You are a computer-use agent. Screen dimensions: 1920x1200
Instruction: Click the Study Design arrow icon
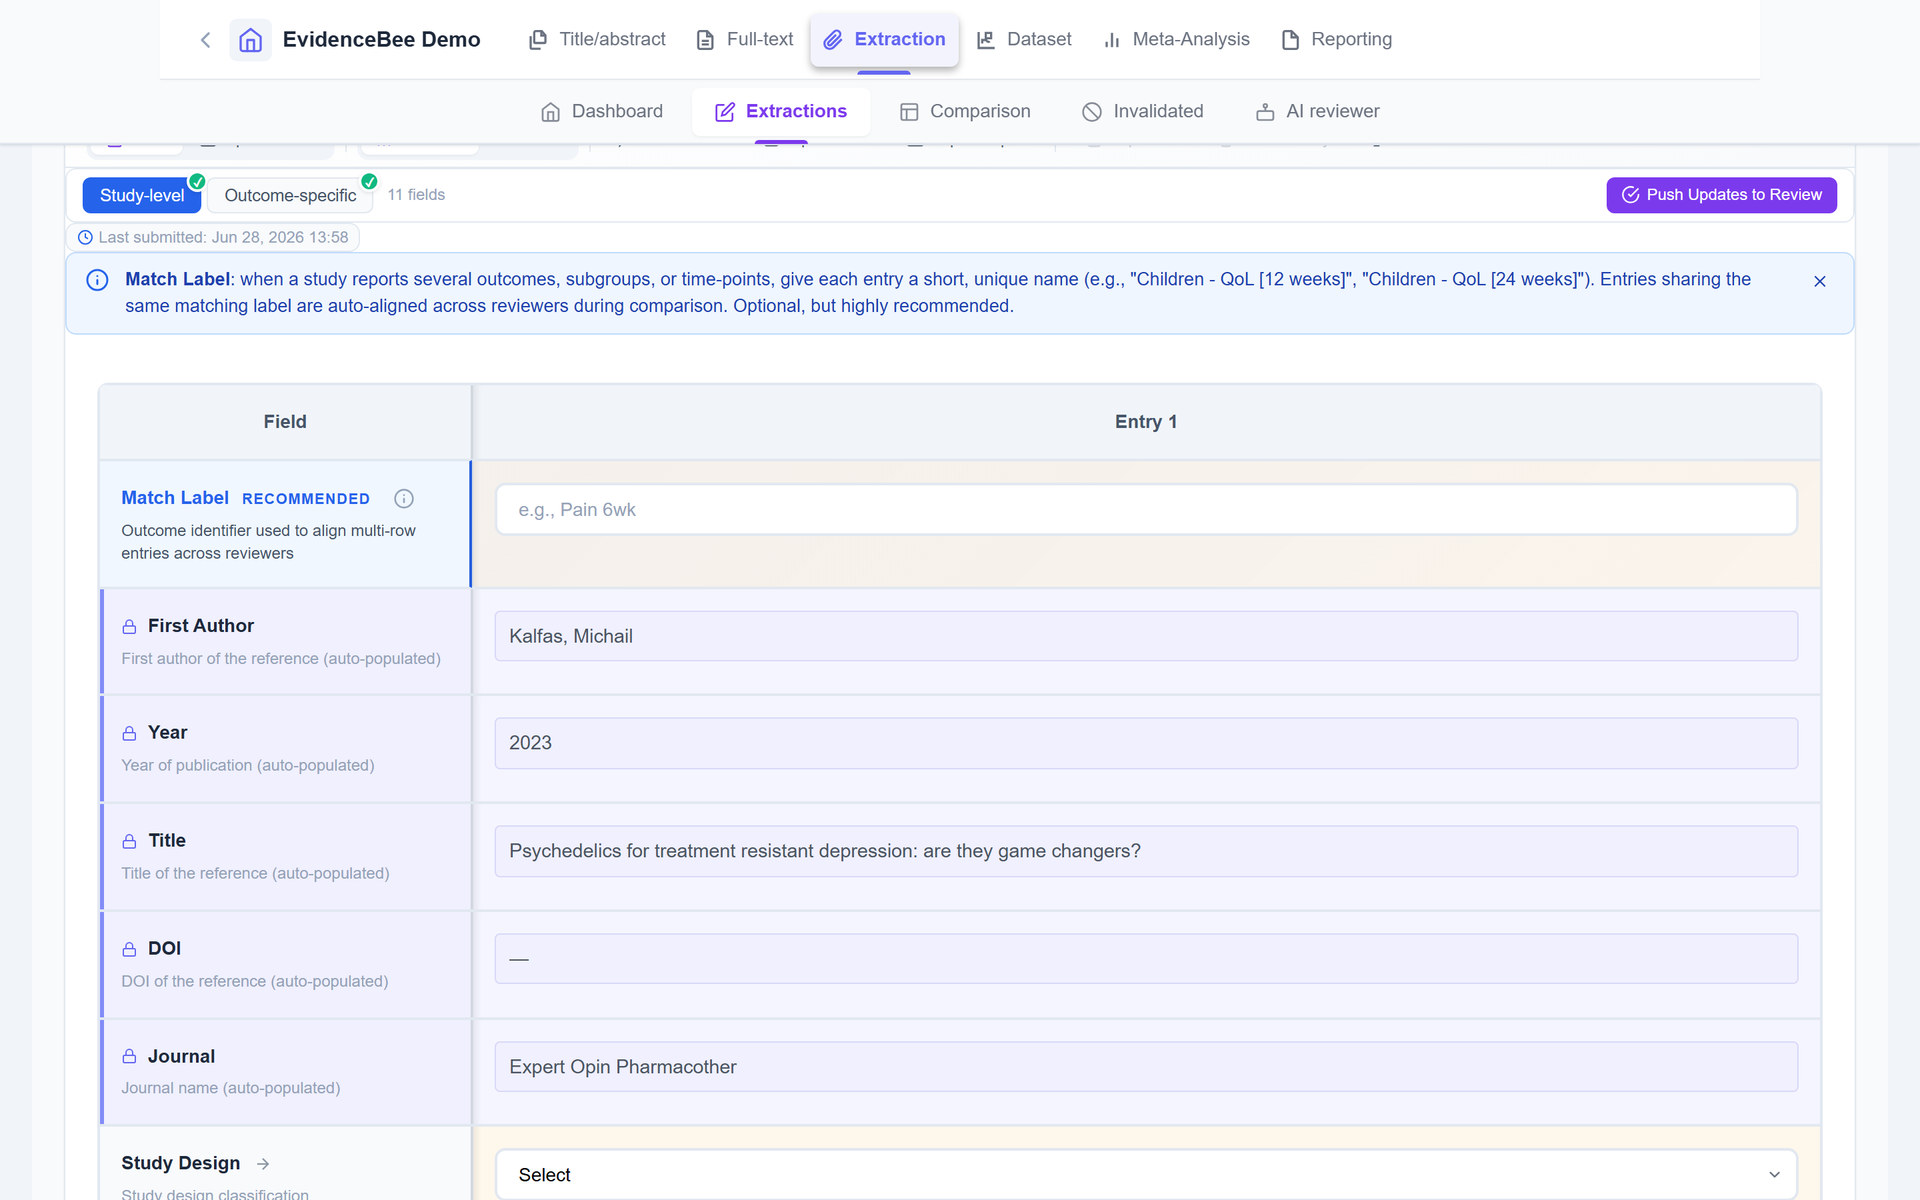pos(263,1163)
